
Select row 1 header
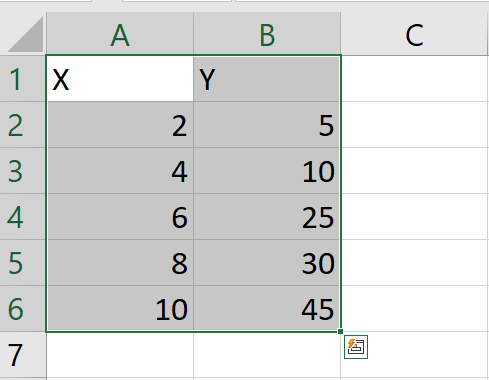pyautogui.click(x=23, y=79)
